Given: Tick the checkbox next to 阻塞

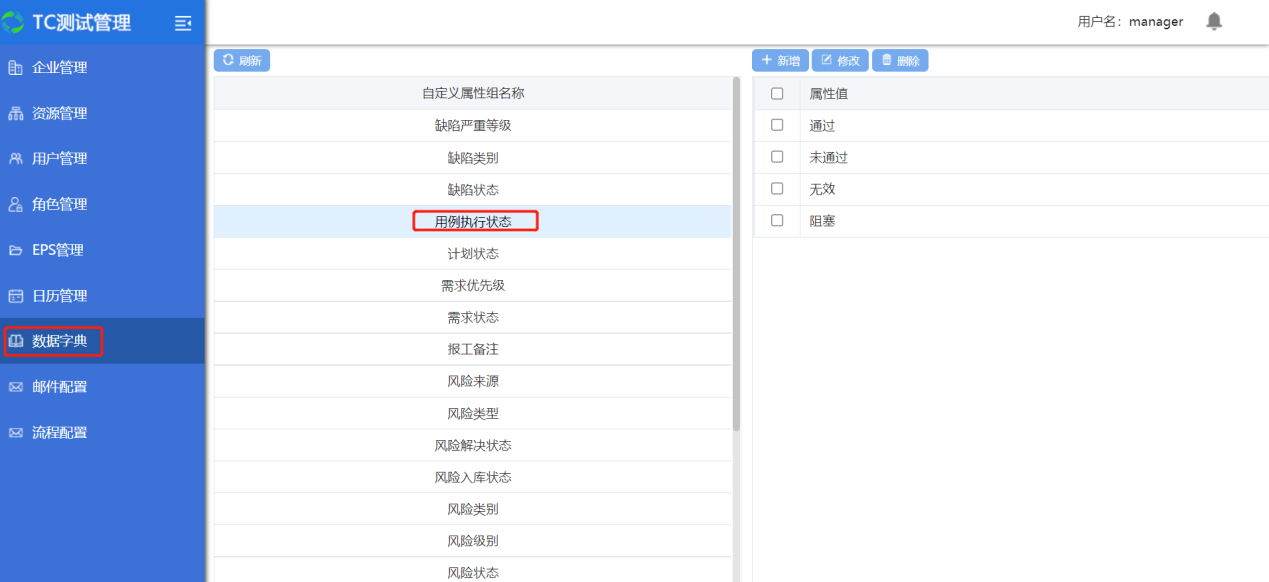Looking at the screenshot, I should pos(777,220).
